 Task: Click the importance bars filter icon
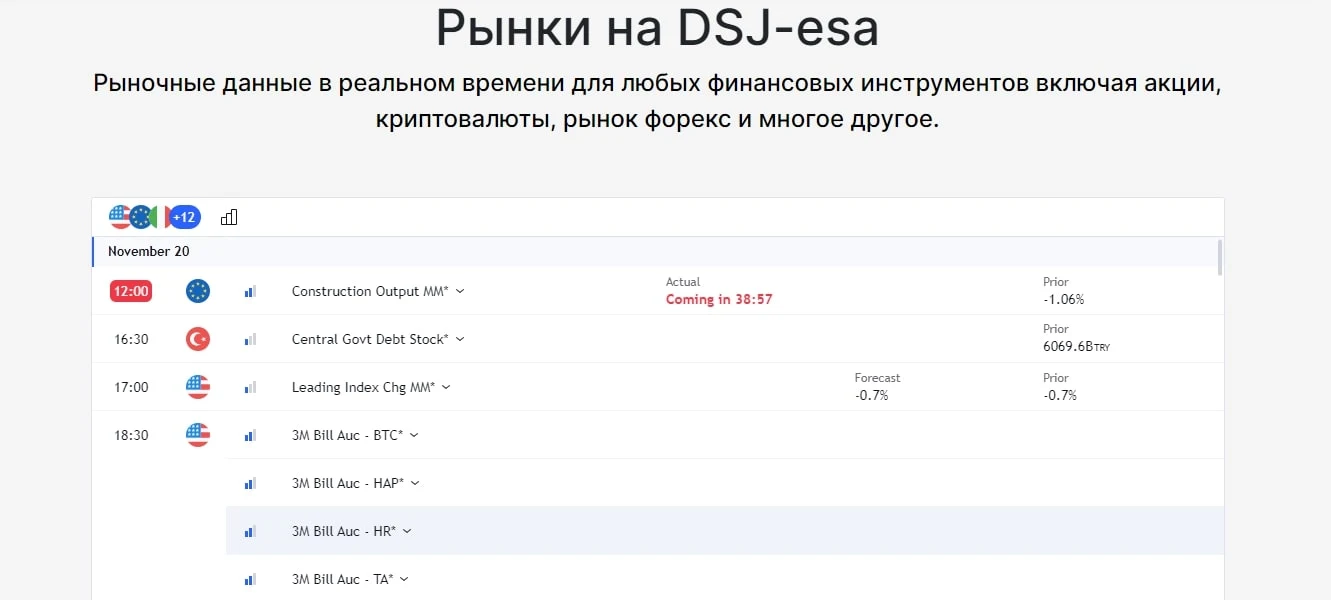click(229, 217)
